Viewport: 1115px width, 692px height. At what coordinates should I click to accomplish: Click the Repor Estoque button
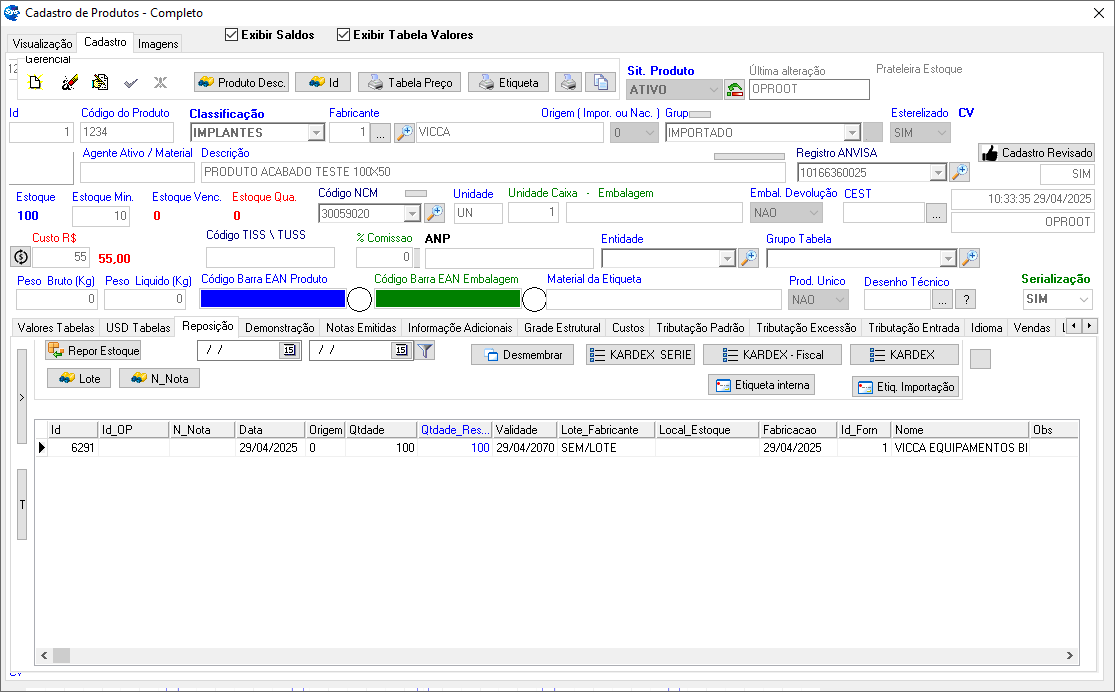tap(93, 350)
